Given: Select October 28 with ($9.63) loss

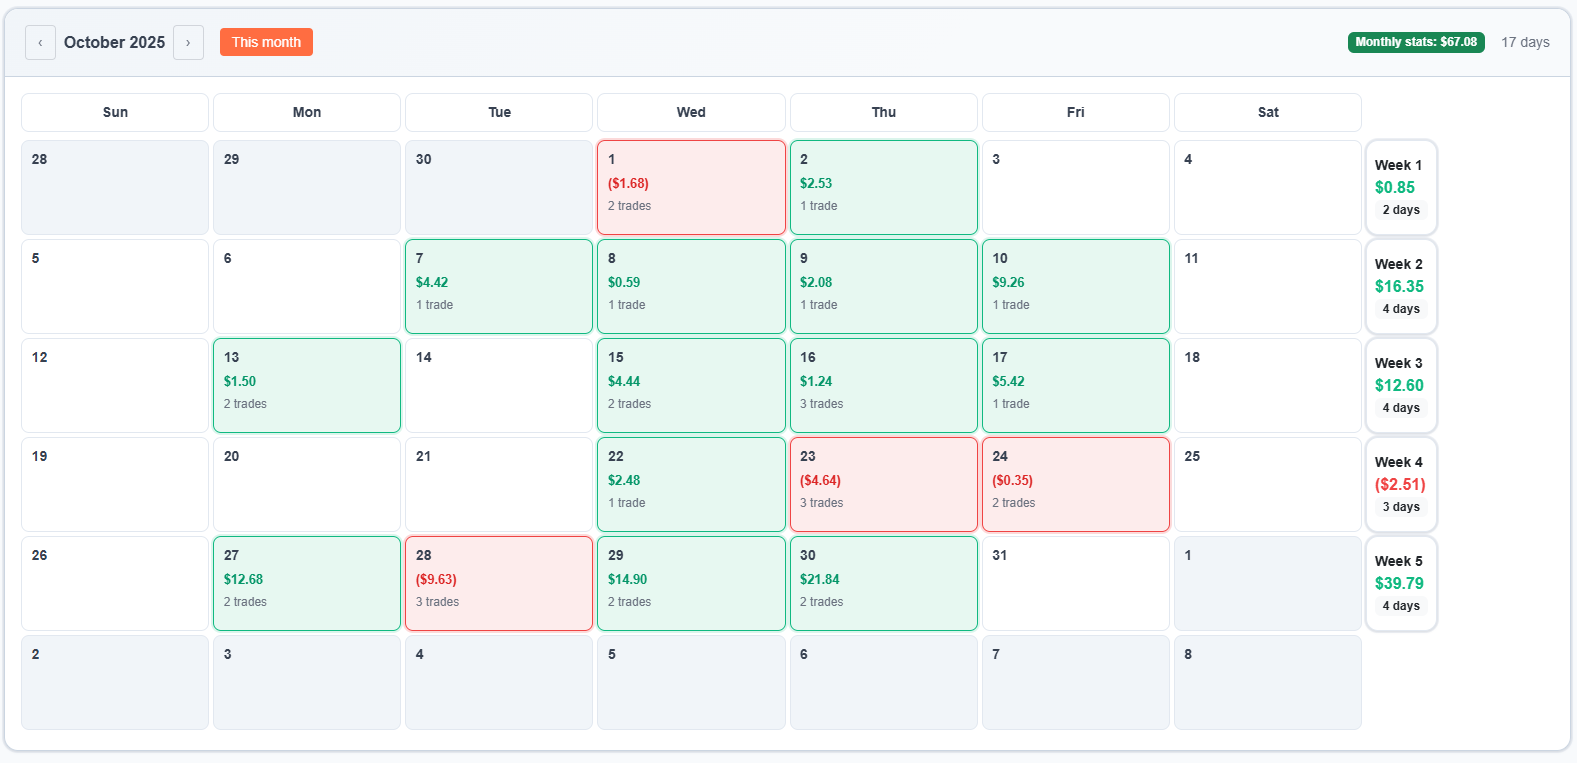Looking at the screenshot, I should pyautogui.click(x=498, y=583).
